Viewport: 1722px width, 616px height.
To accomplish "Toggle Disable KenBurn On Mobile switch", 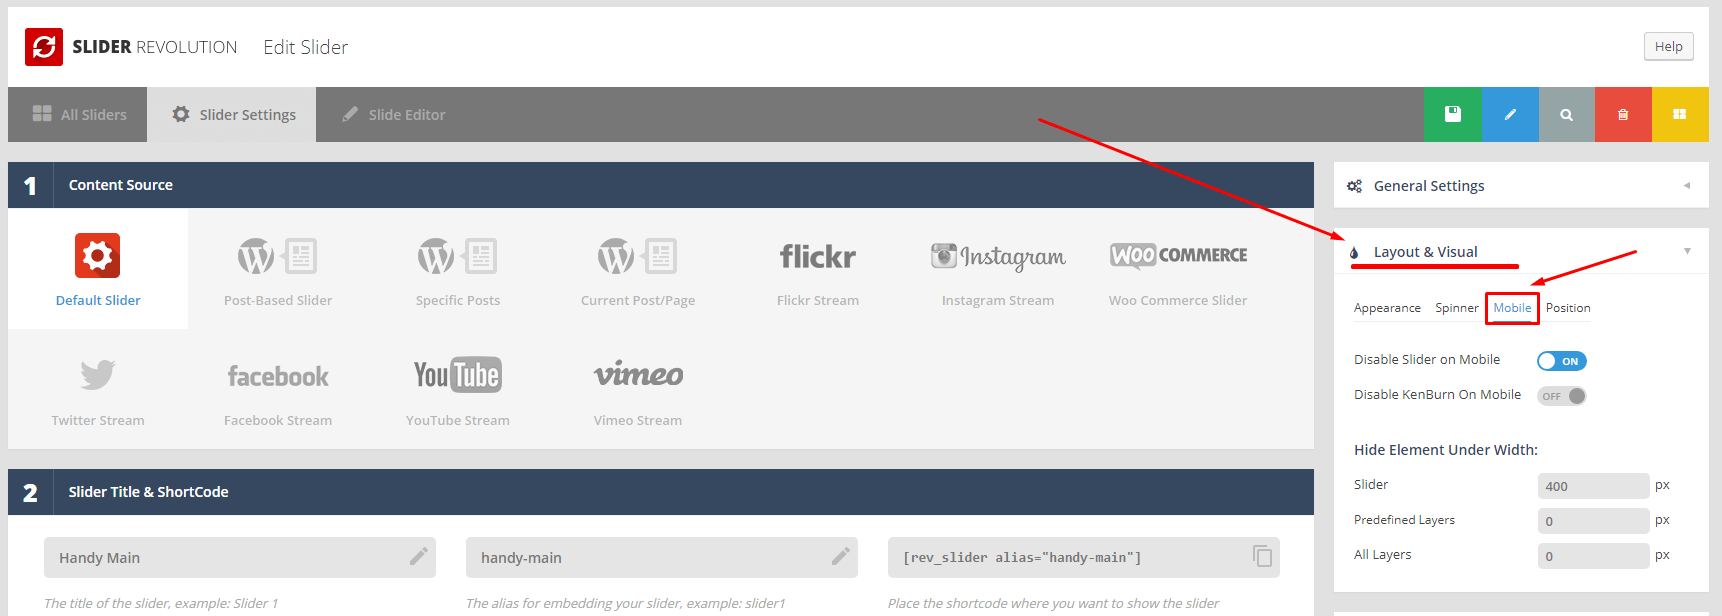I will pyautogui.click(x=1562, y=396).
